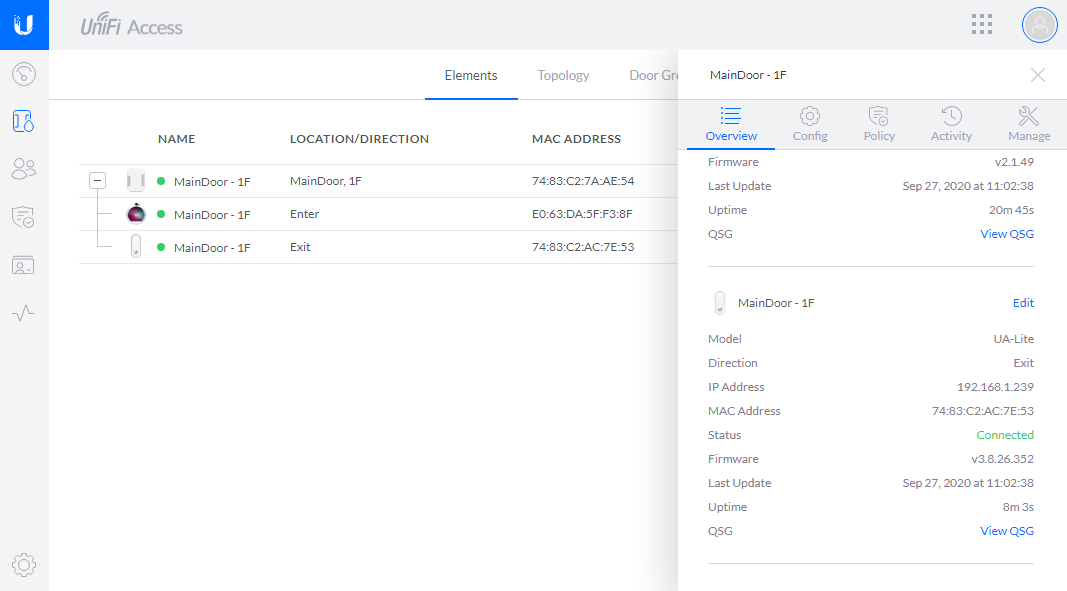Click the NAME column header
The image size is (1067, 591).
[176, 139]
